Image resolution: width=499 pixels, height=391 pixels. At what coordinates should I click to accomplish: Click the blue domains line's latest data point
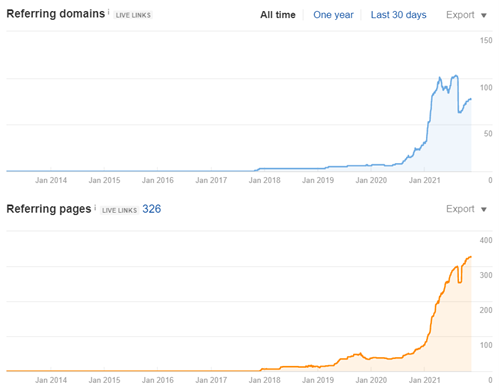(x=471, y=99)
